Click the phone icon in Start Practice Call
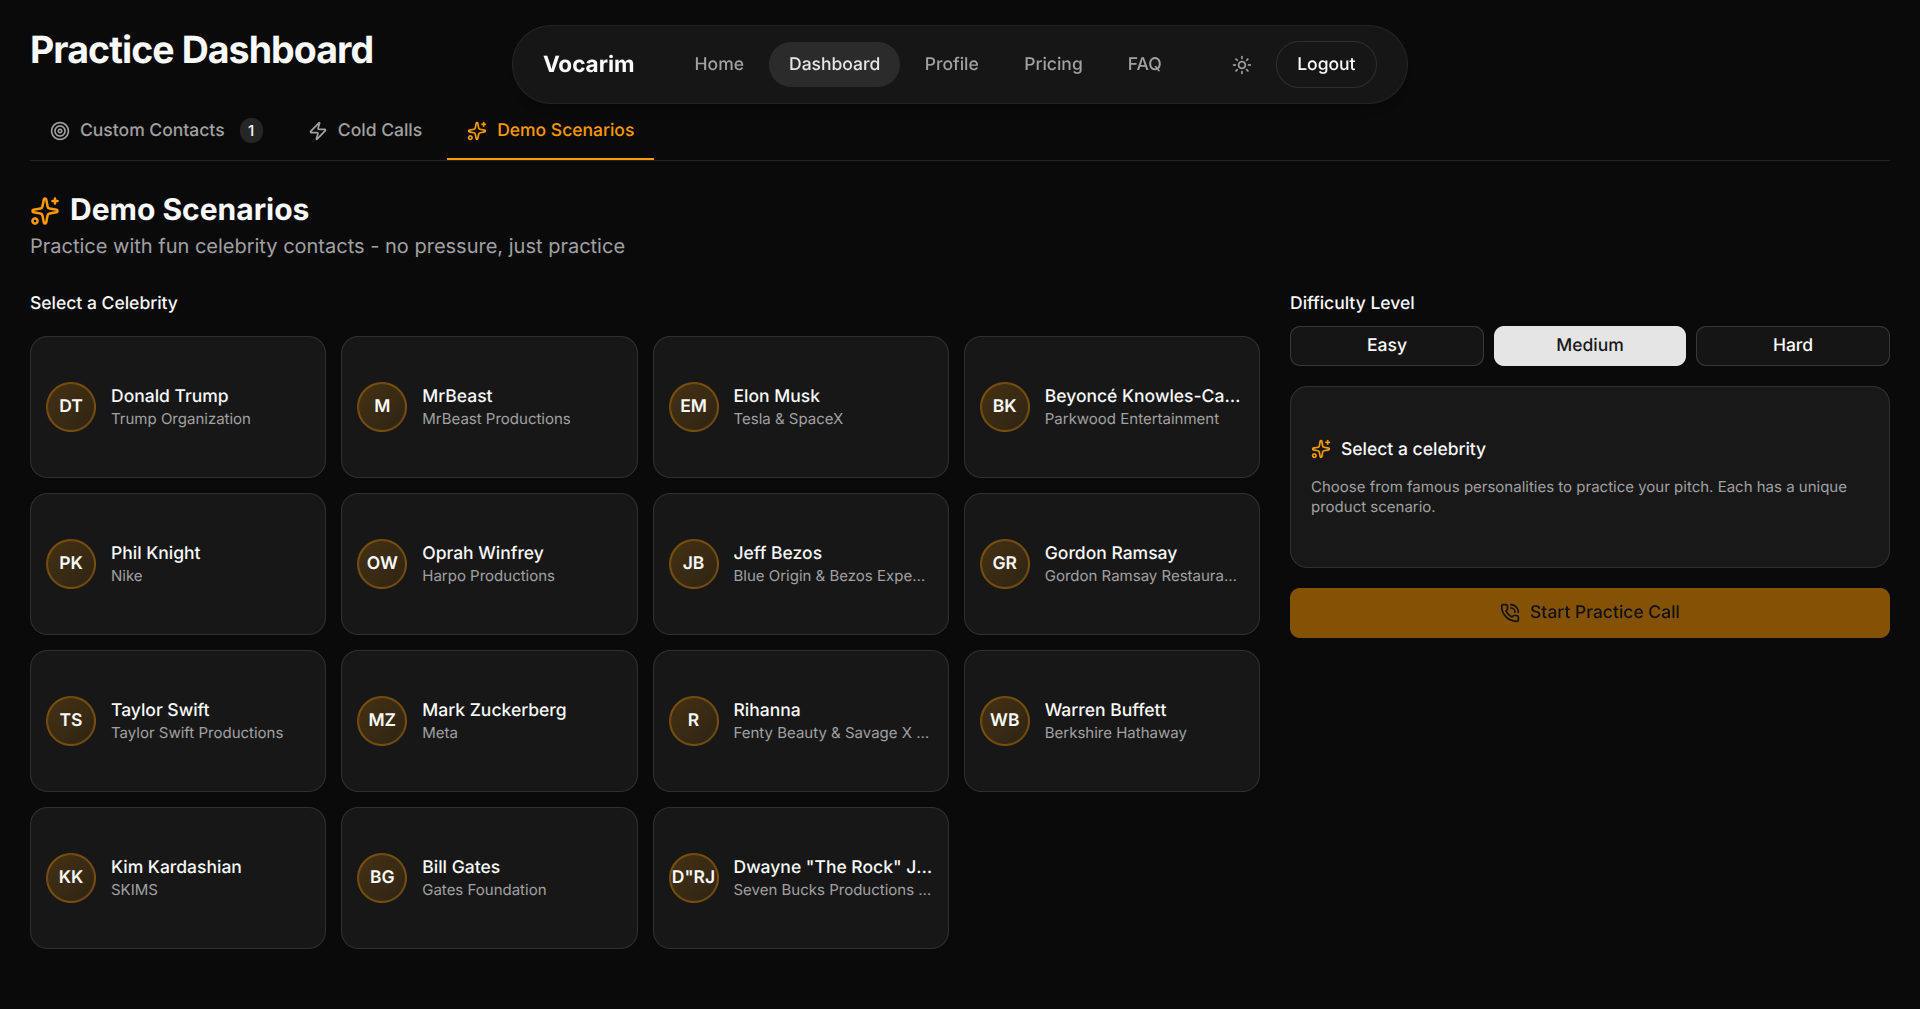 coord(1510,612)
